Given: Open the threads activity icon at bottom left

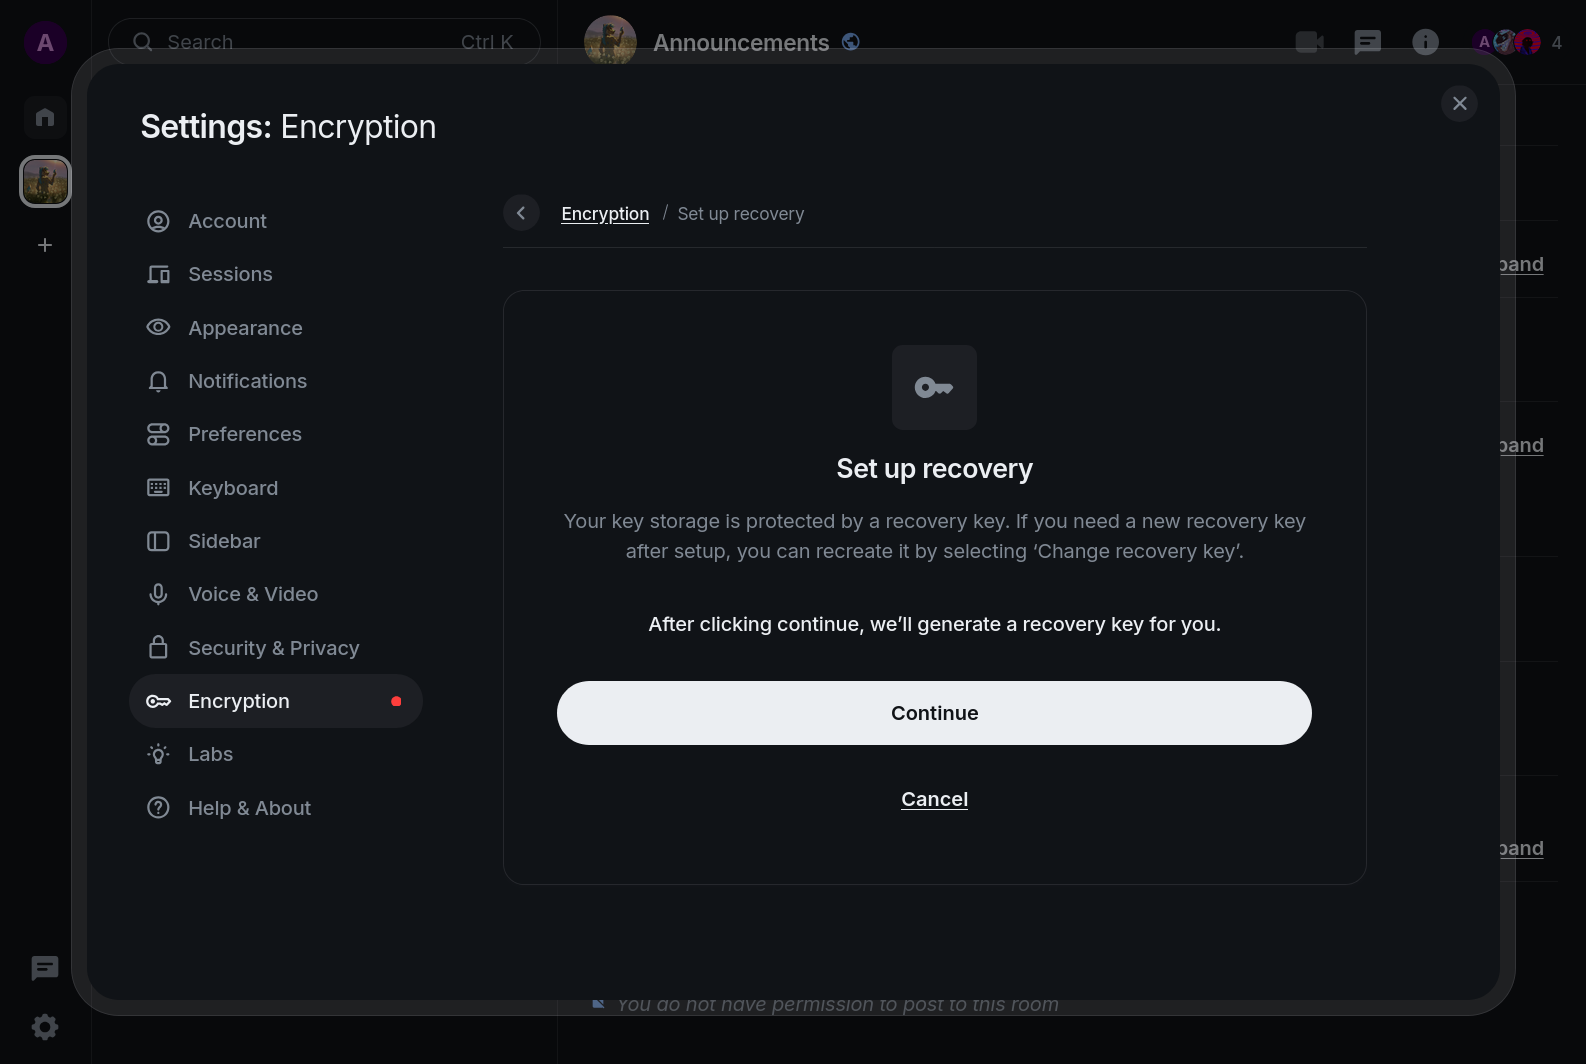Looking at the screenshot, I should (45, 968).
